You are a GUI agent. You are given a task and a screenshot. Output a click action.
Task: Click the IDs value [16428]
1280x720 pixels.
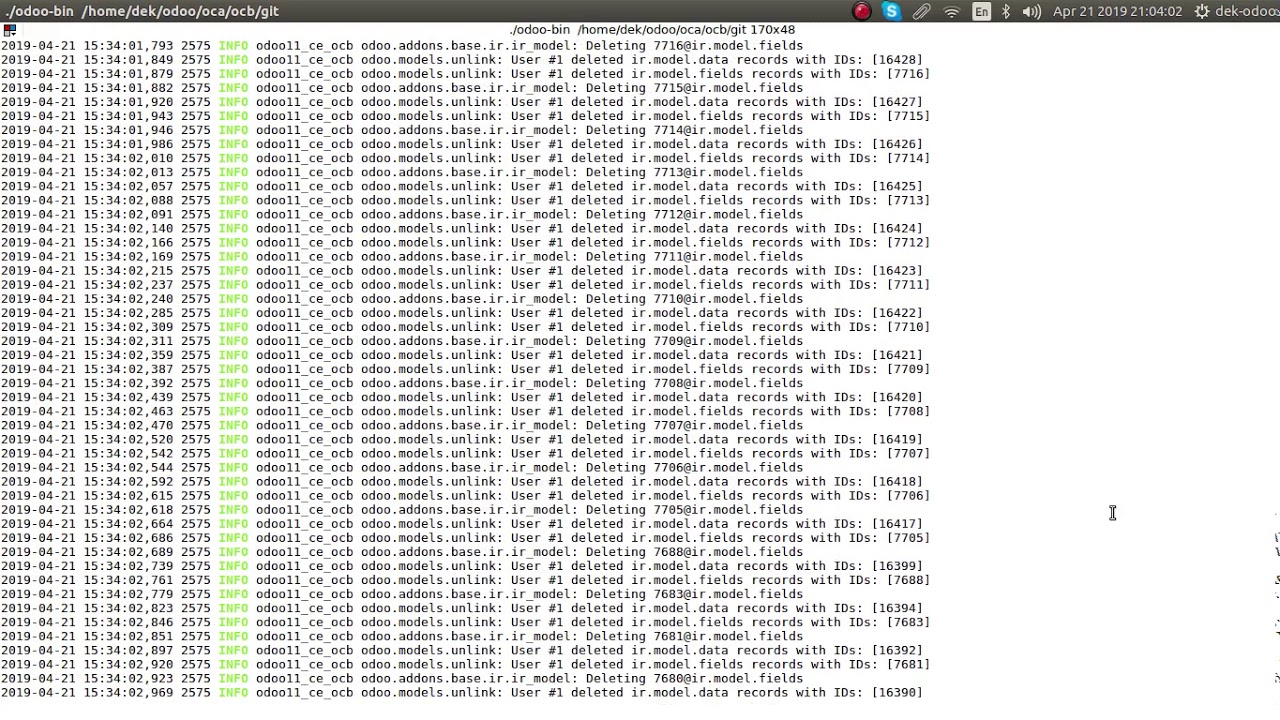point(897,60)
